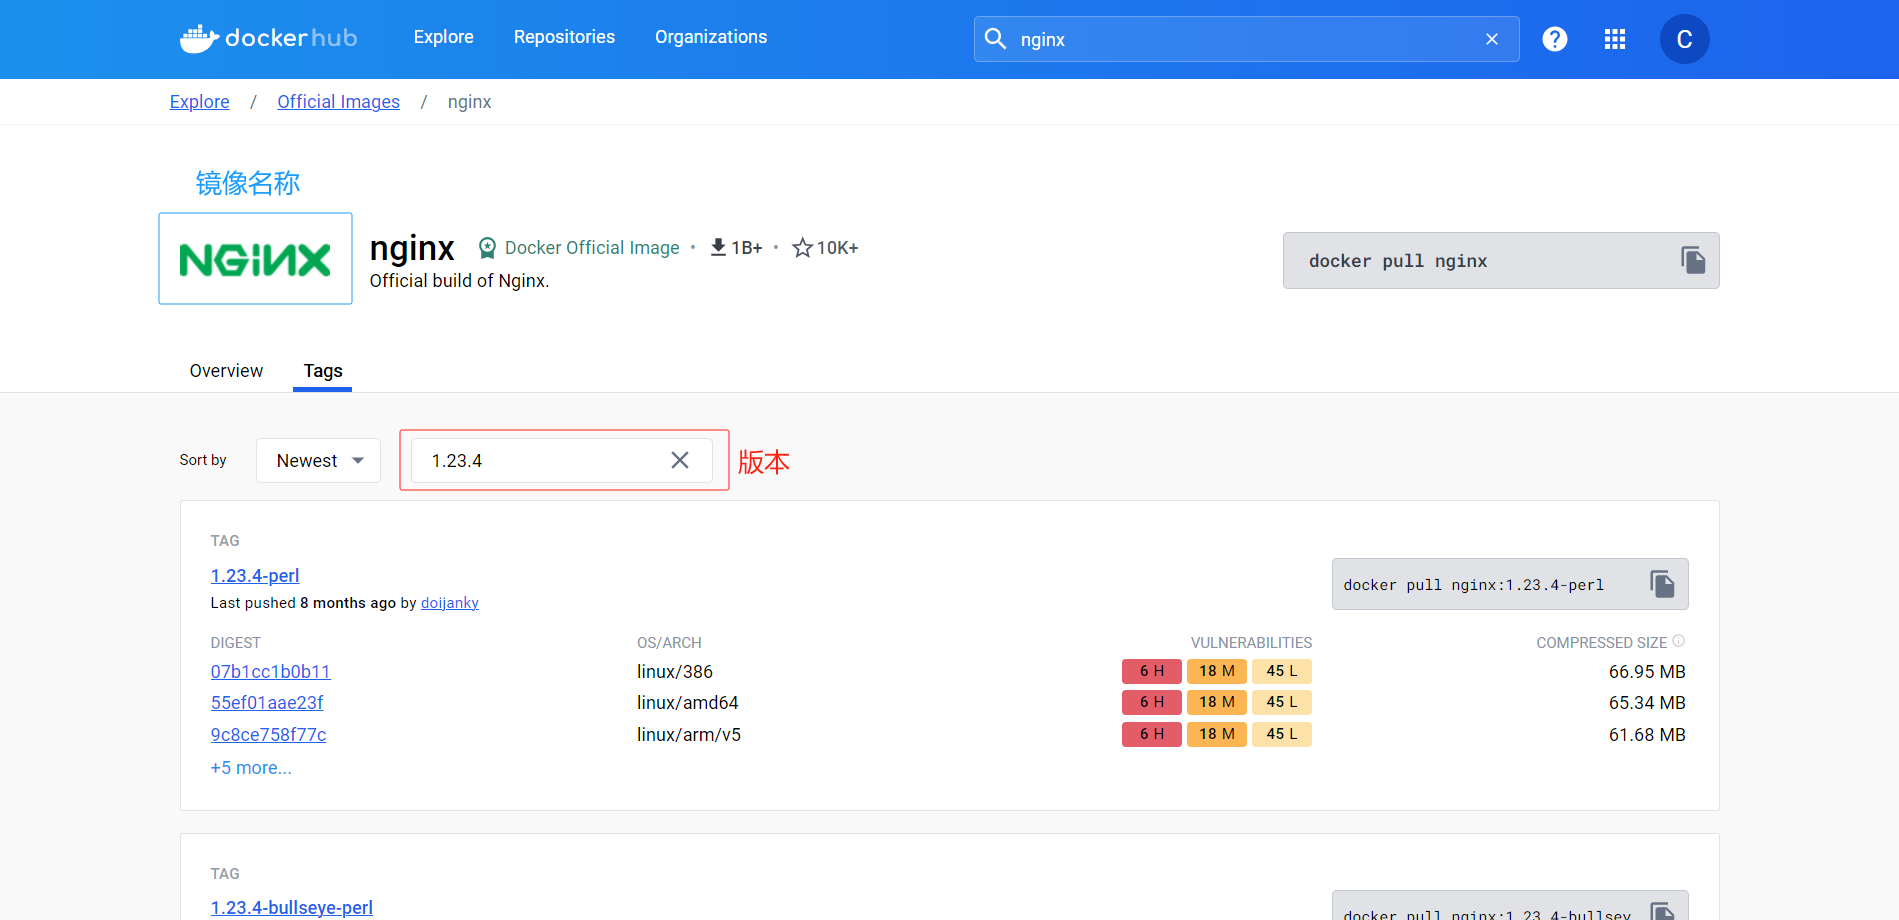Click 18 M badge for linux/386

point(1216,671)
